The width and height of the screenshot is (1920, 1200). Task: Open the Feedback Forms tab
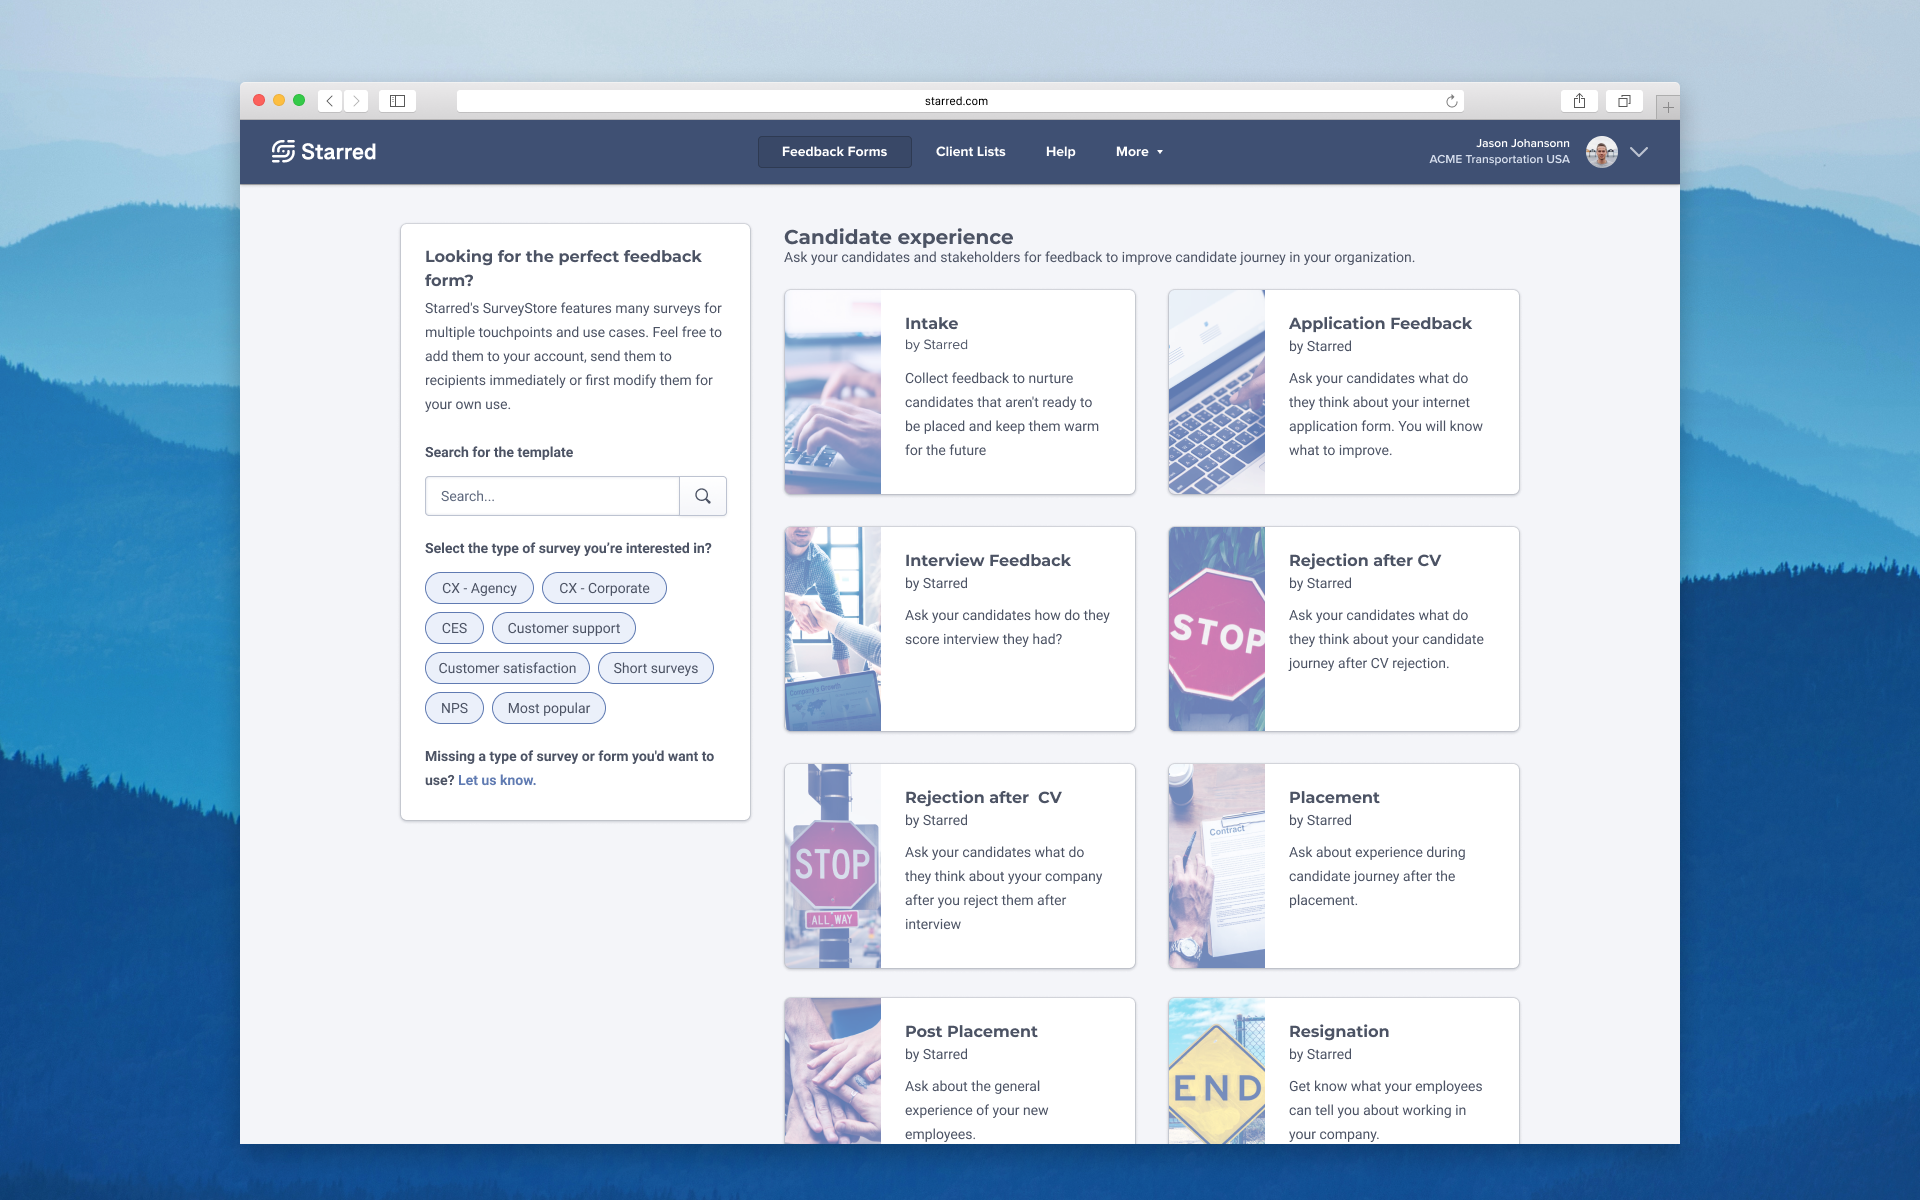pos(834,152)
